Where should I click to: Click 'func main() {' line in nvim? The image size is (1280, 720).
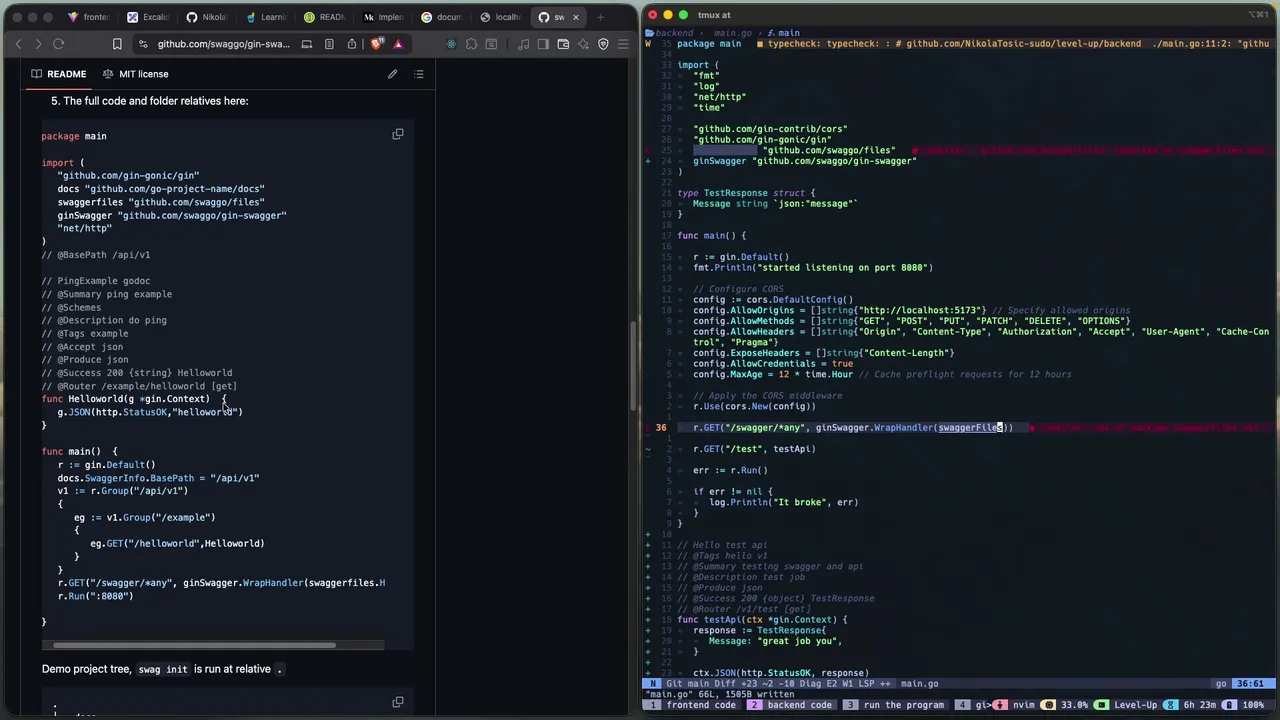point(711,236)
